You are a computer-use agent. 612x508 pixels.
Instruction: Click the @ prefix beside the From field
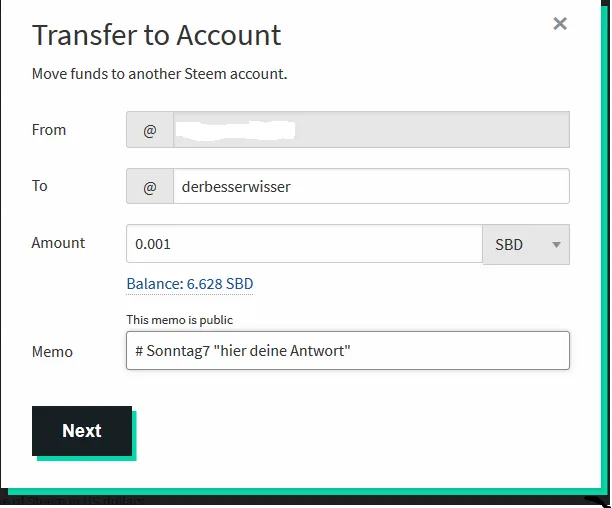point(150,130)
